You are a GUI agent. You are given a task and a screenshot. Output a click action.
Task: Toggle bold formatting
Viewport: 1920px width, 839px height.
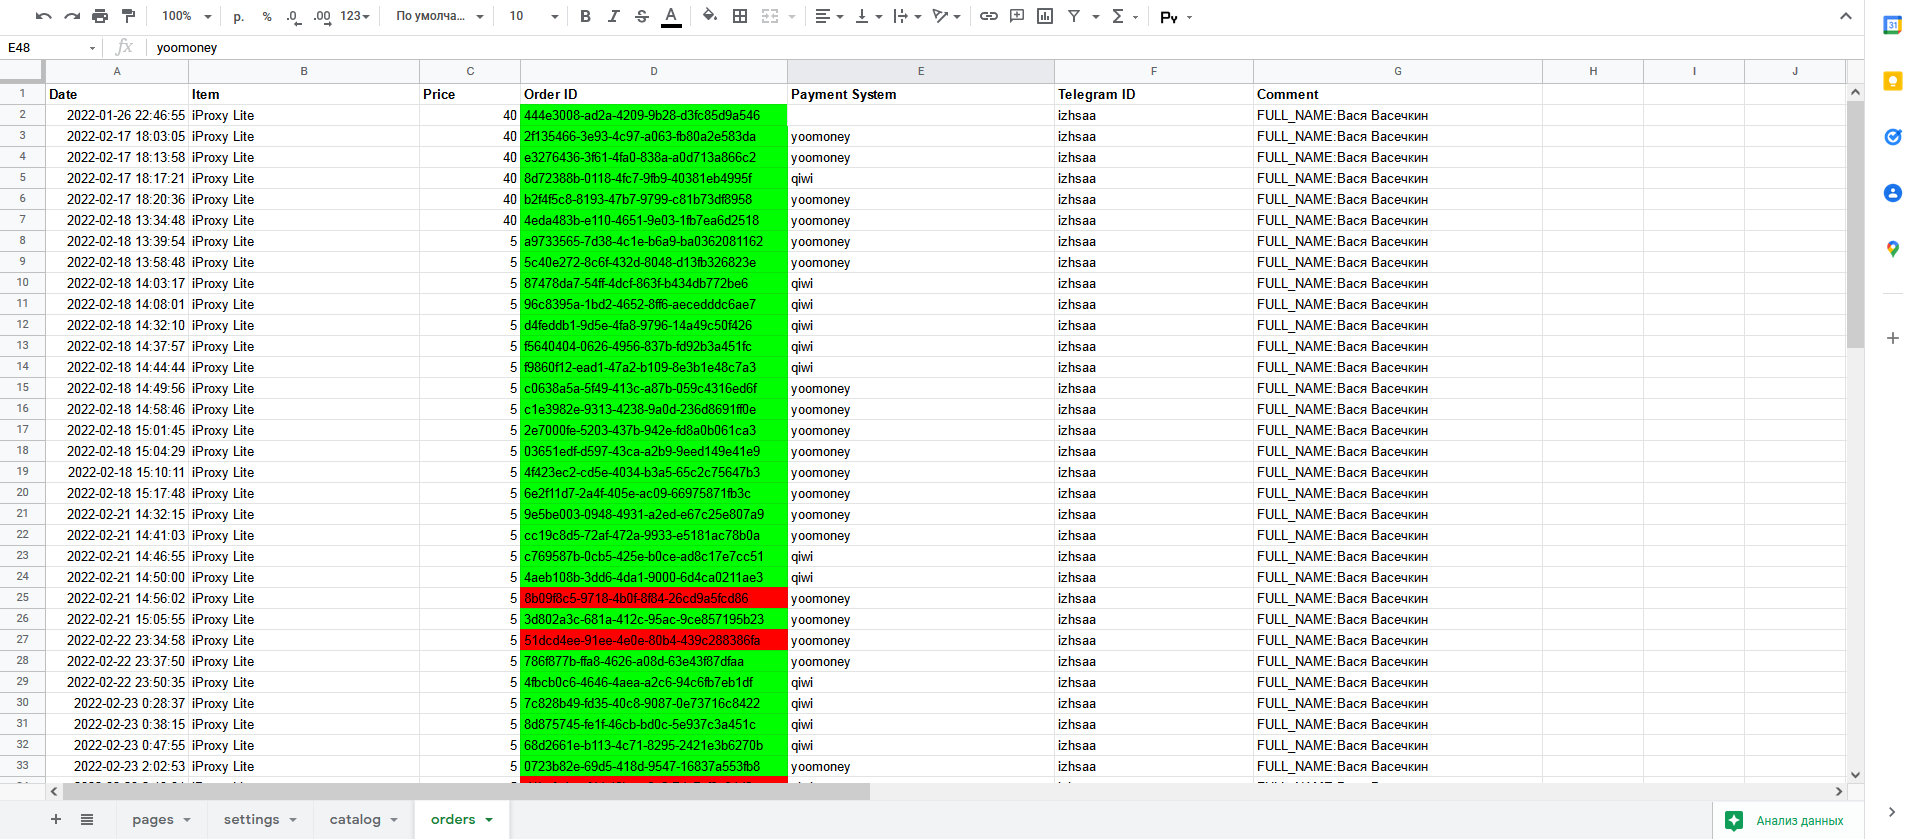click(585, 16)
